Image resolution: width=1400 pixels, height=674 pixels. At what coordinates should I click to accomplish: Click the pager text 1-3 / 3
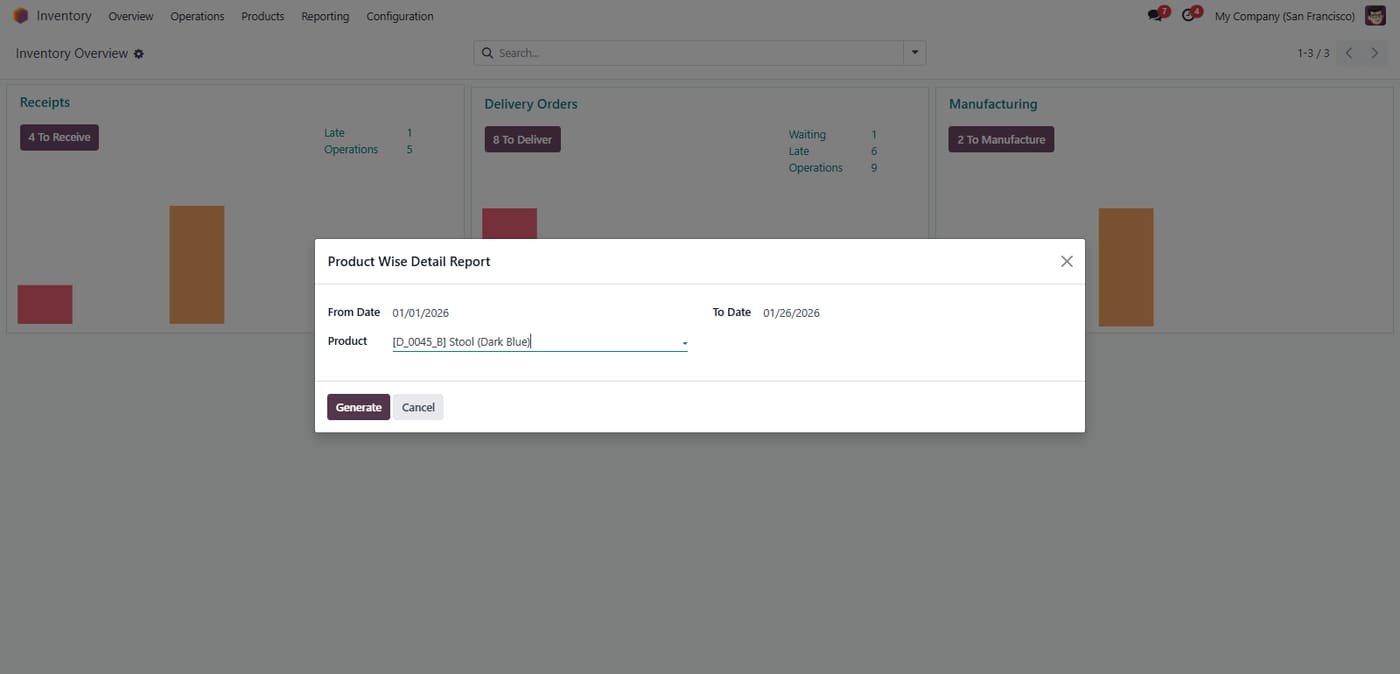(x=1313, y=53)
